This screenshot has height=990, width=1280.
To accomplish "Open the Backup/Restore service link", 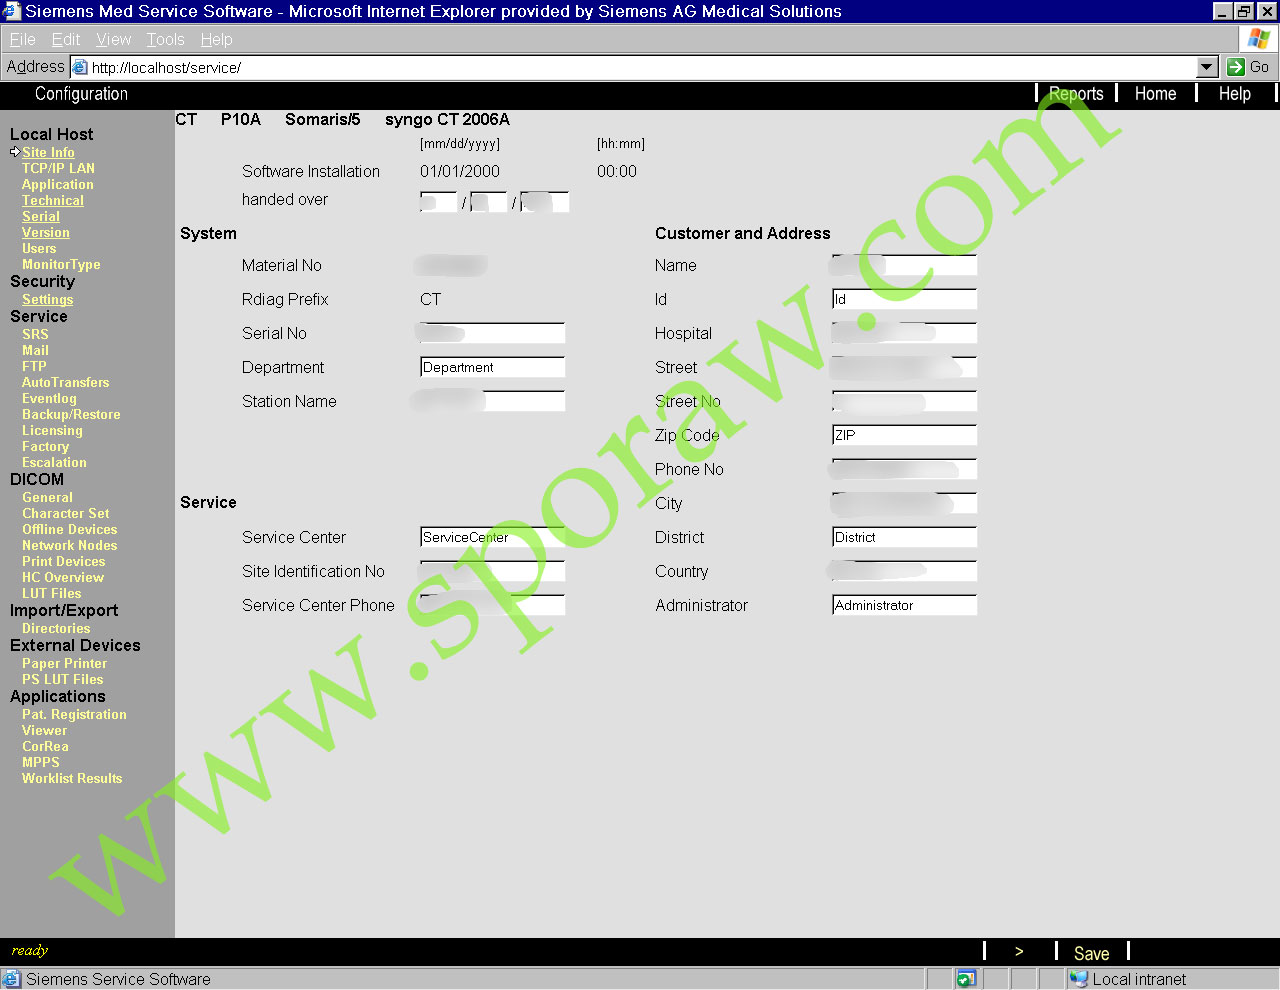I will 71,414.
